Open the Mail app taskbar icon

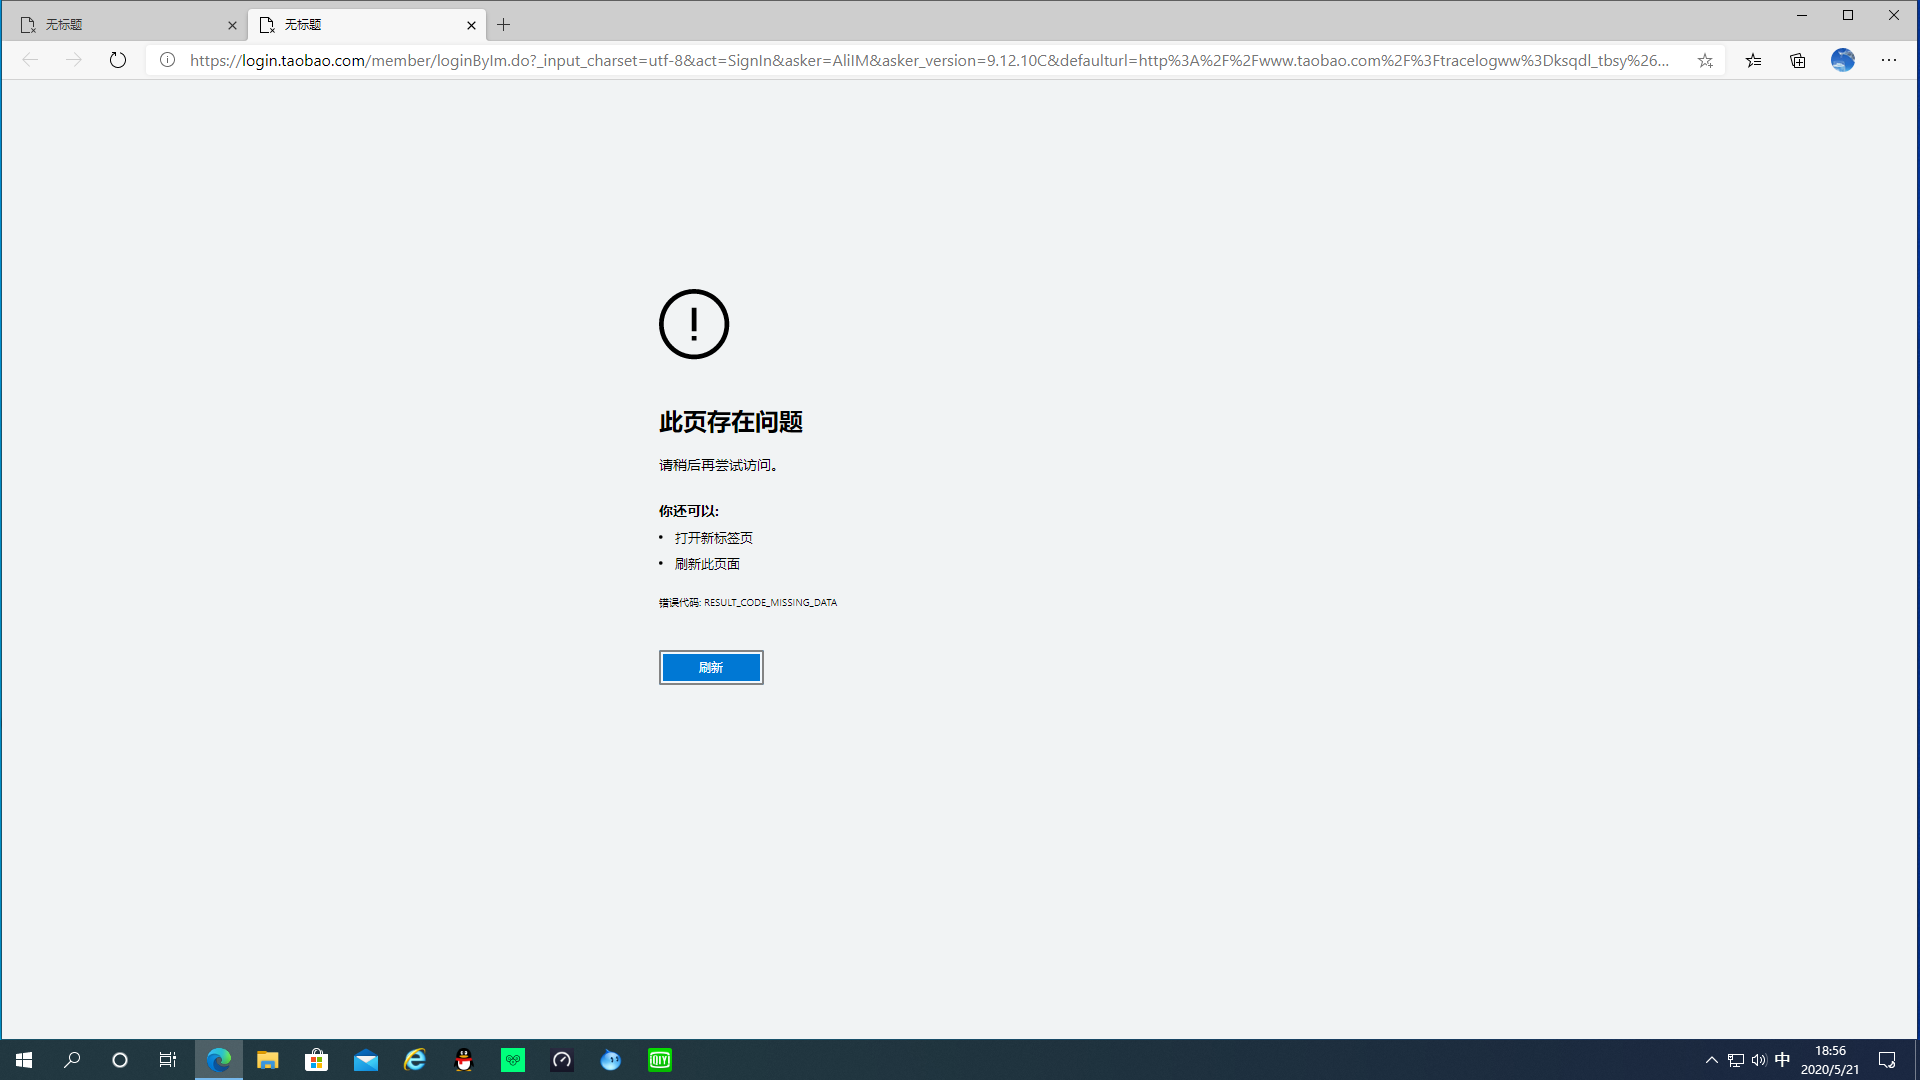coord(366,1060)
